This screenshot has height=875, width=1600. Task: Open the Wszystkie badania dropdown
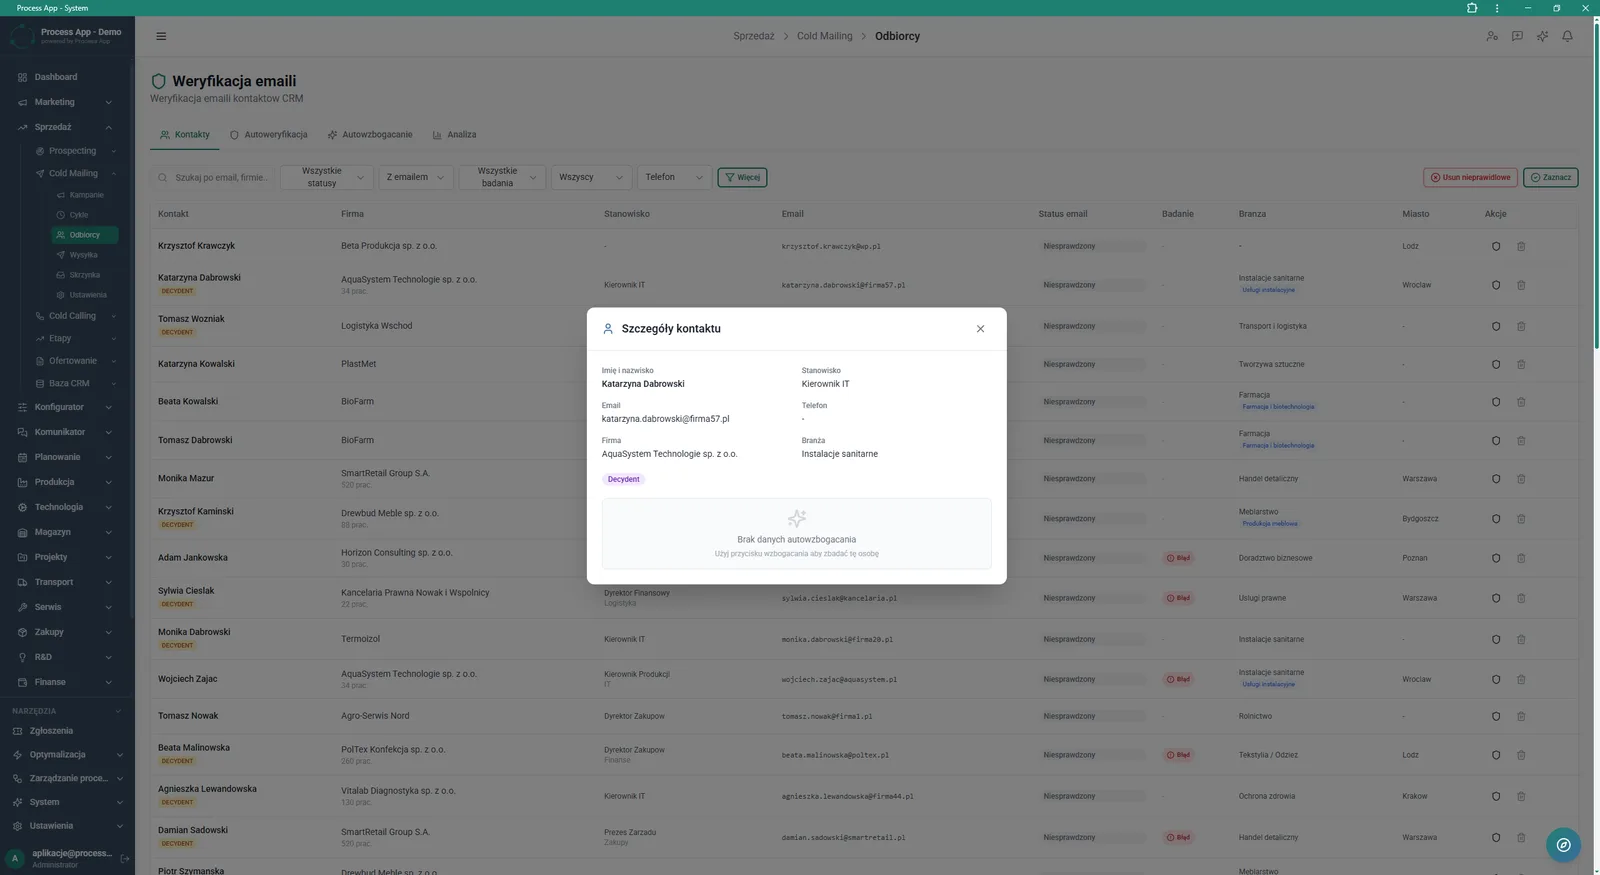(502, 177)
